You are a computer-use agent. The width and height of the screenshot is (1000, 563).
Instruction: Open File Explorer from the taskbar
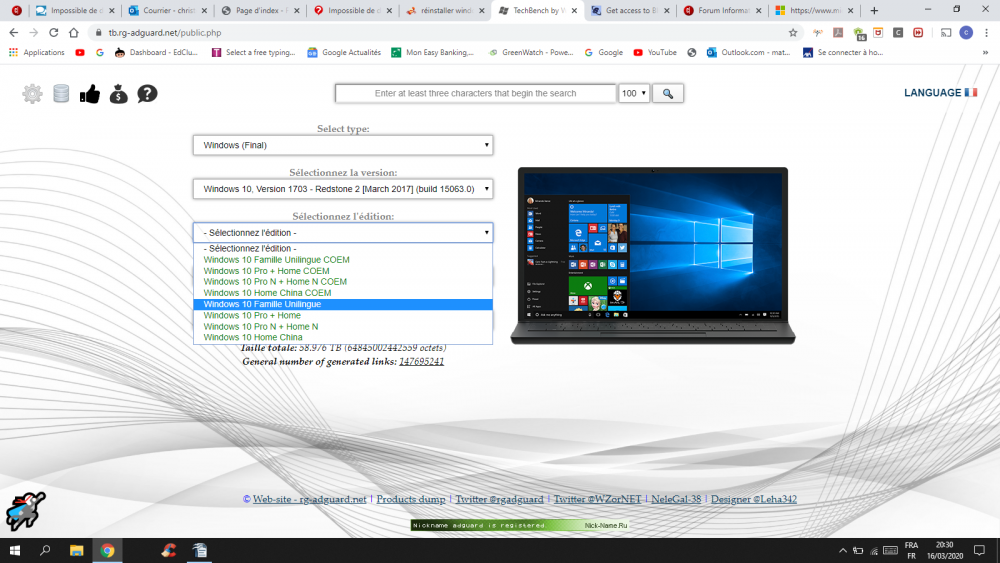[76, 550]
